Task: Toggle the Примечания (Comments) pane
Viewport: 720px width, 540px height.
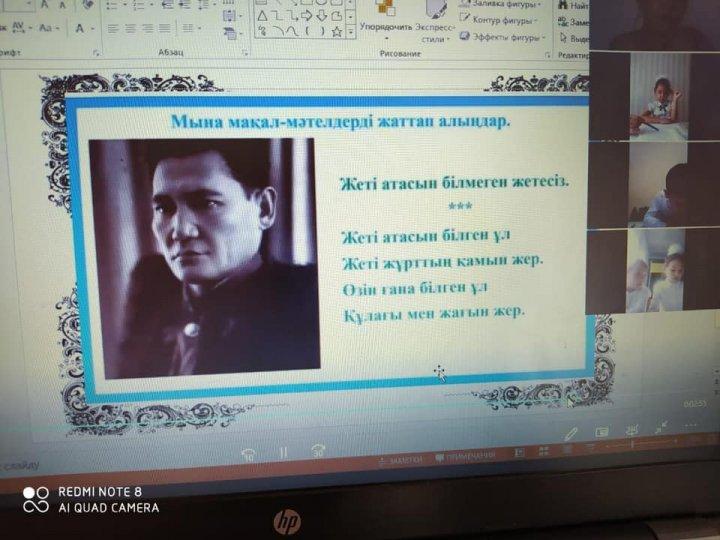Action: tap(466, 457)
